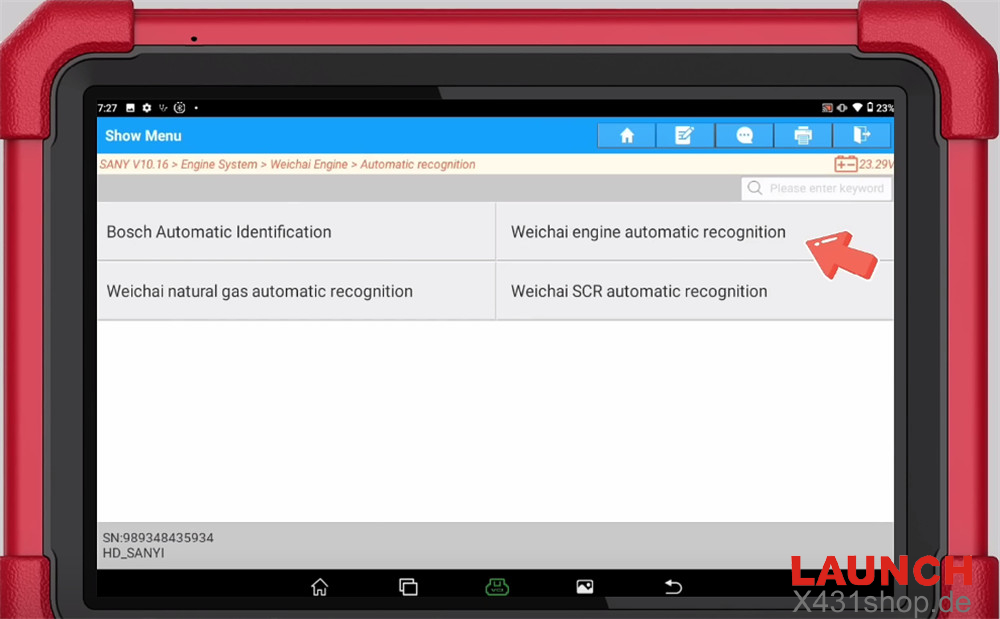Screen dimensions: 1000x619
Task: Click the printer icon to print
Action: pos(803,136)
